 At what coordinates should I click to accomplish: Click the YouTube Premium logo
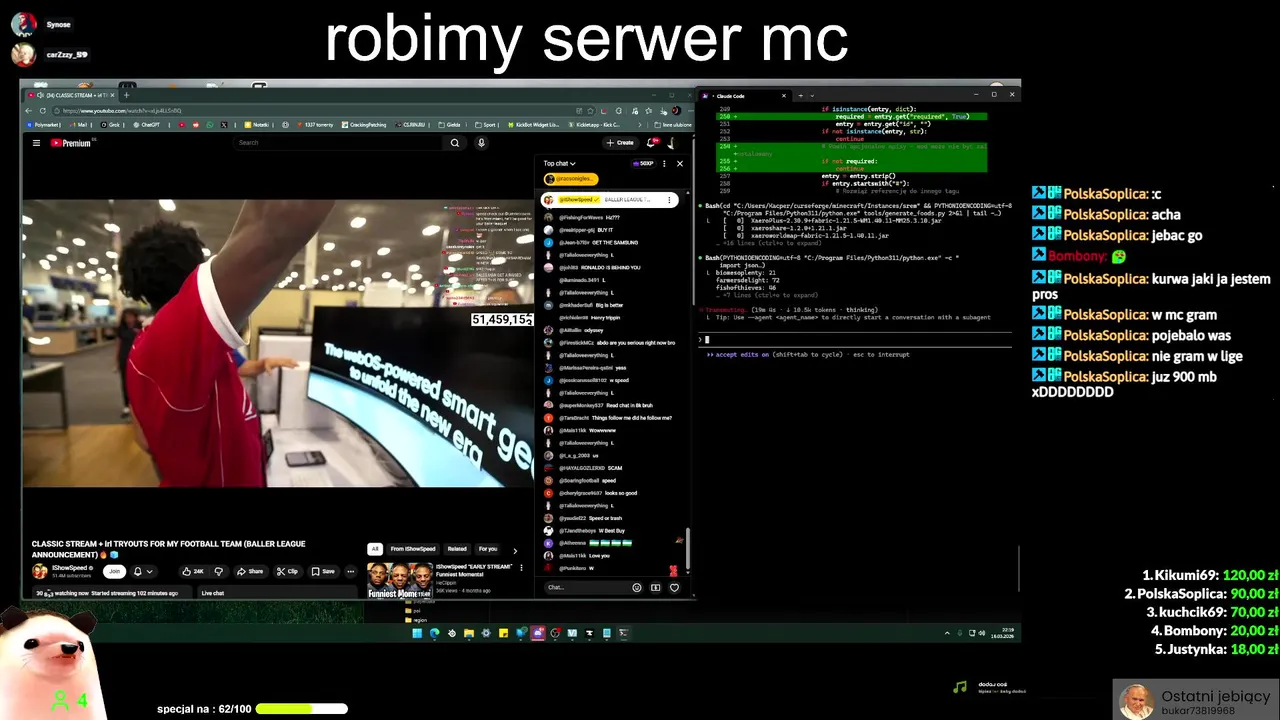click(73, 143)
